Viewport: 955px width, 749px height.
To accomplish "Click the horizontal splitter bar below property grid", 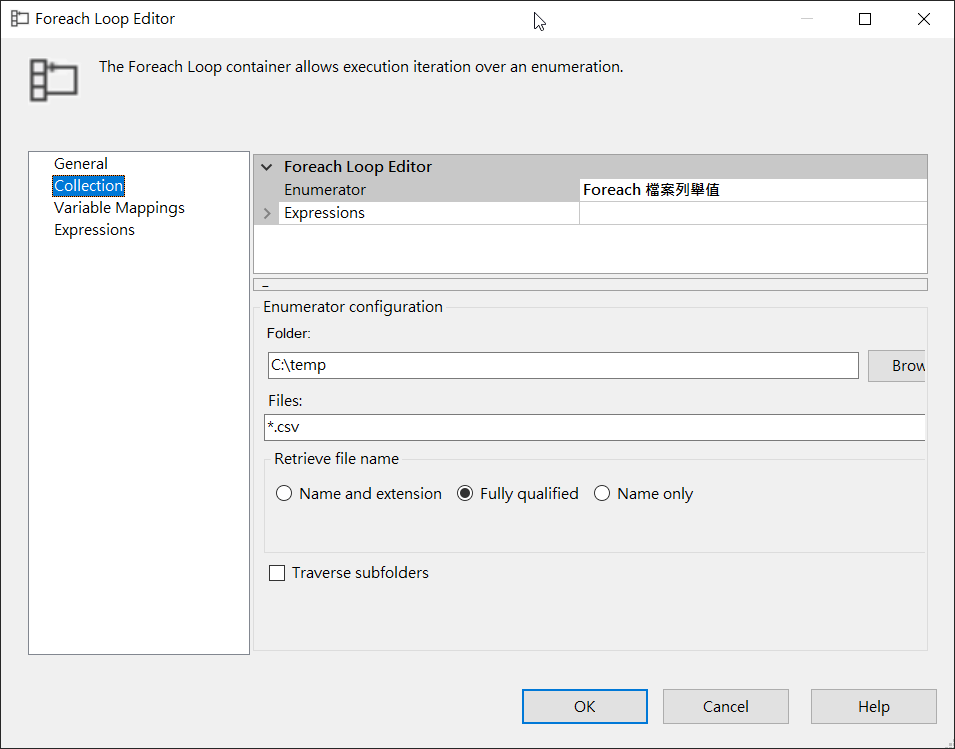I will 590,285.
